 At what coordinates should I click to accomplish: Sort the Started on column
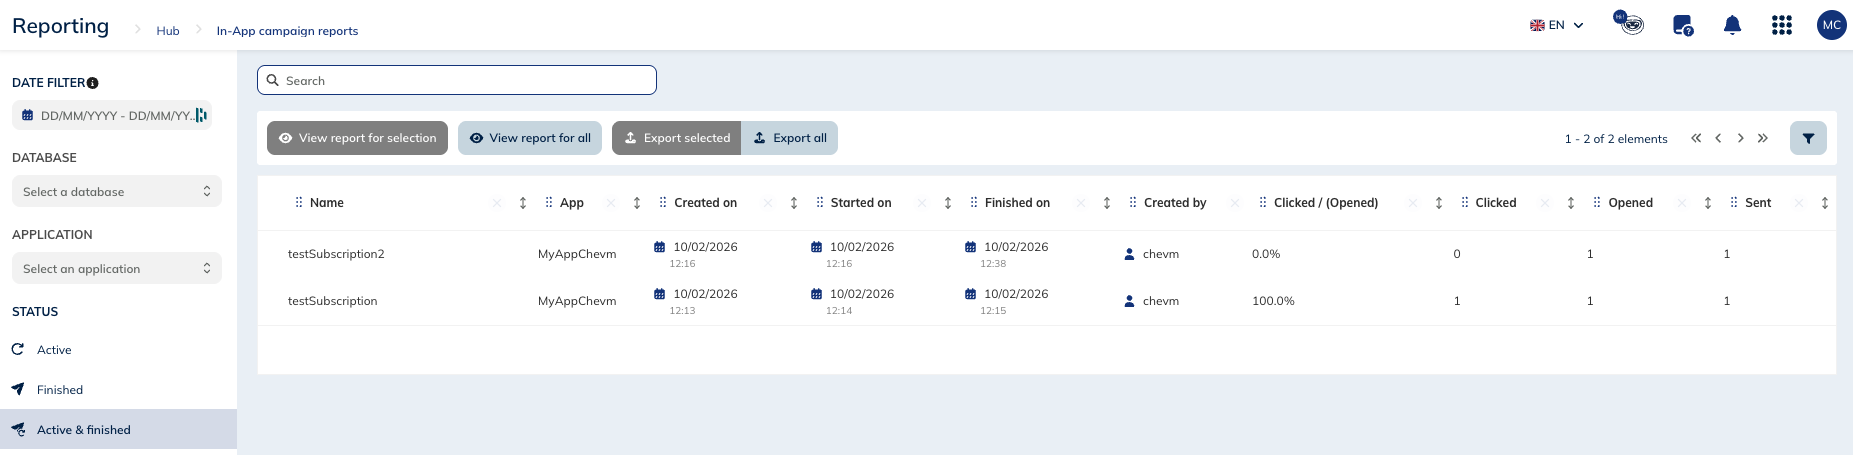[x=948, y=203]
